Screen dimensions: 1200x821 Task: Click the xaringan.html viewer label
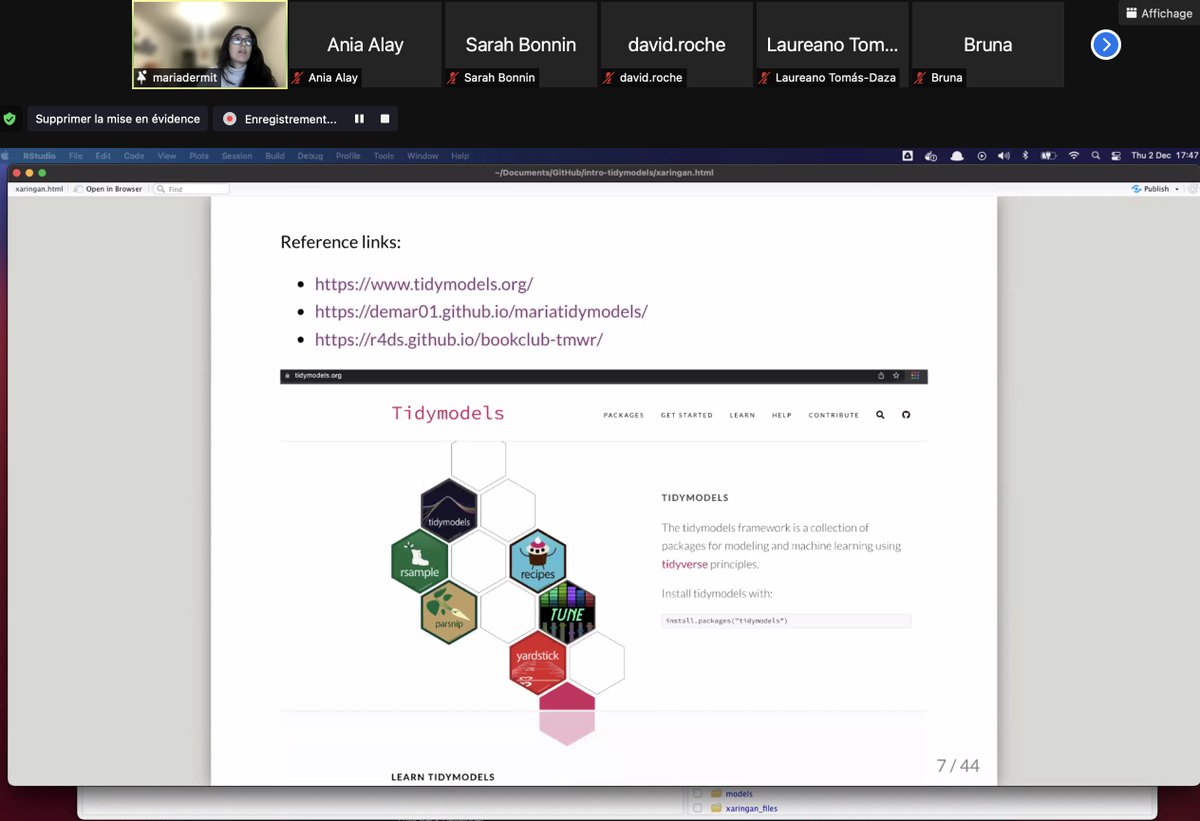(40, 189)
